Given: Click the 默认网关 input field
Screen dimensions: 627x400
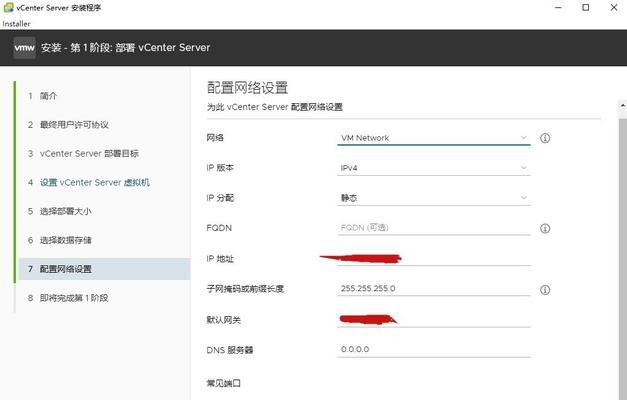Looking at the screenshot, I should [x=434, y=320].
